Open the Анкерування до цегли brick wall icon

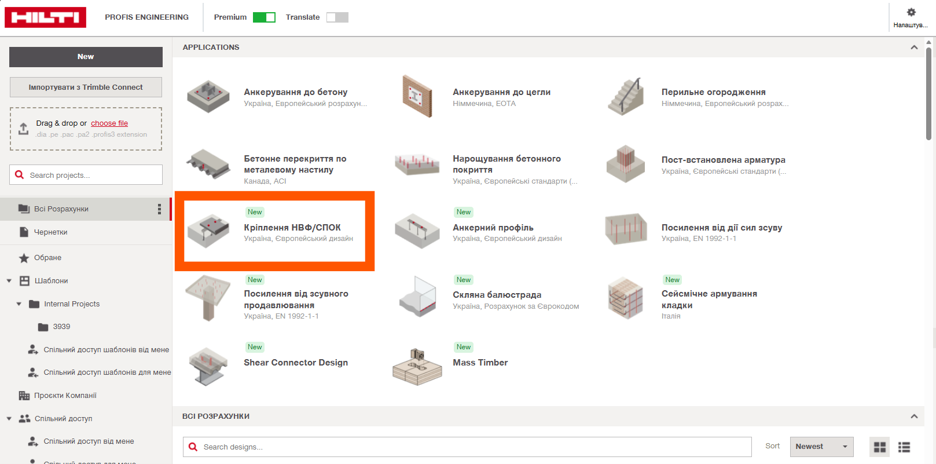tap(417, 92)
